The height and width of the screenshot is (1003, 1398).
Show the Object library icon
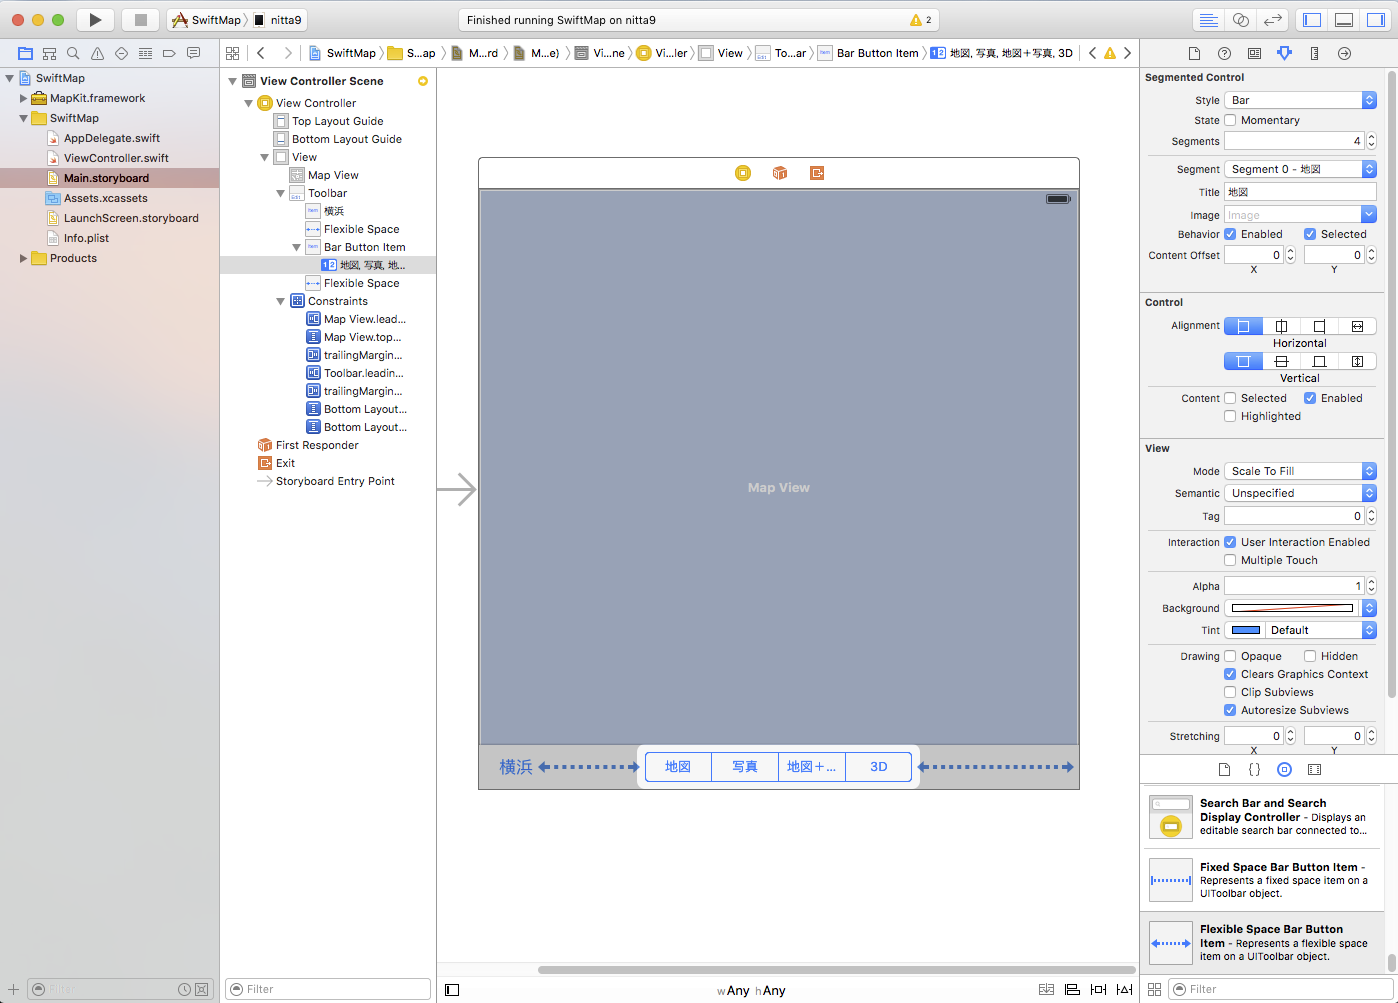coord(1284,769)
